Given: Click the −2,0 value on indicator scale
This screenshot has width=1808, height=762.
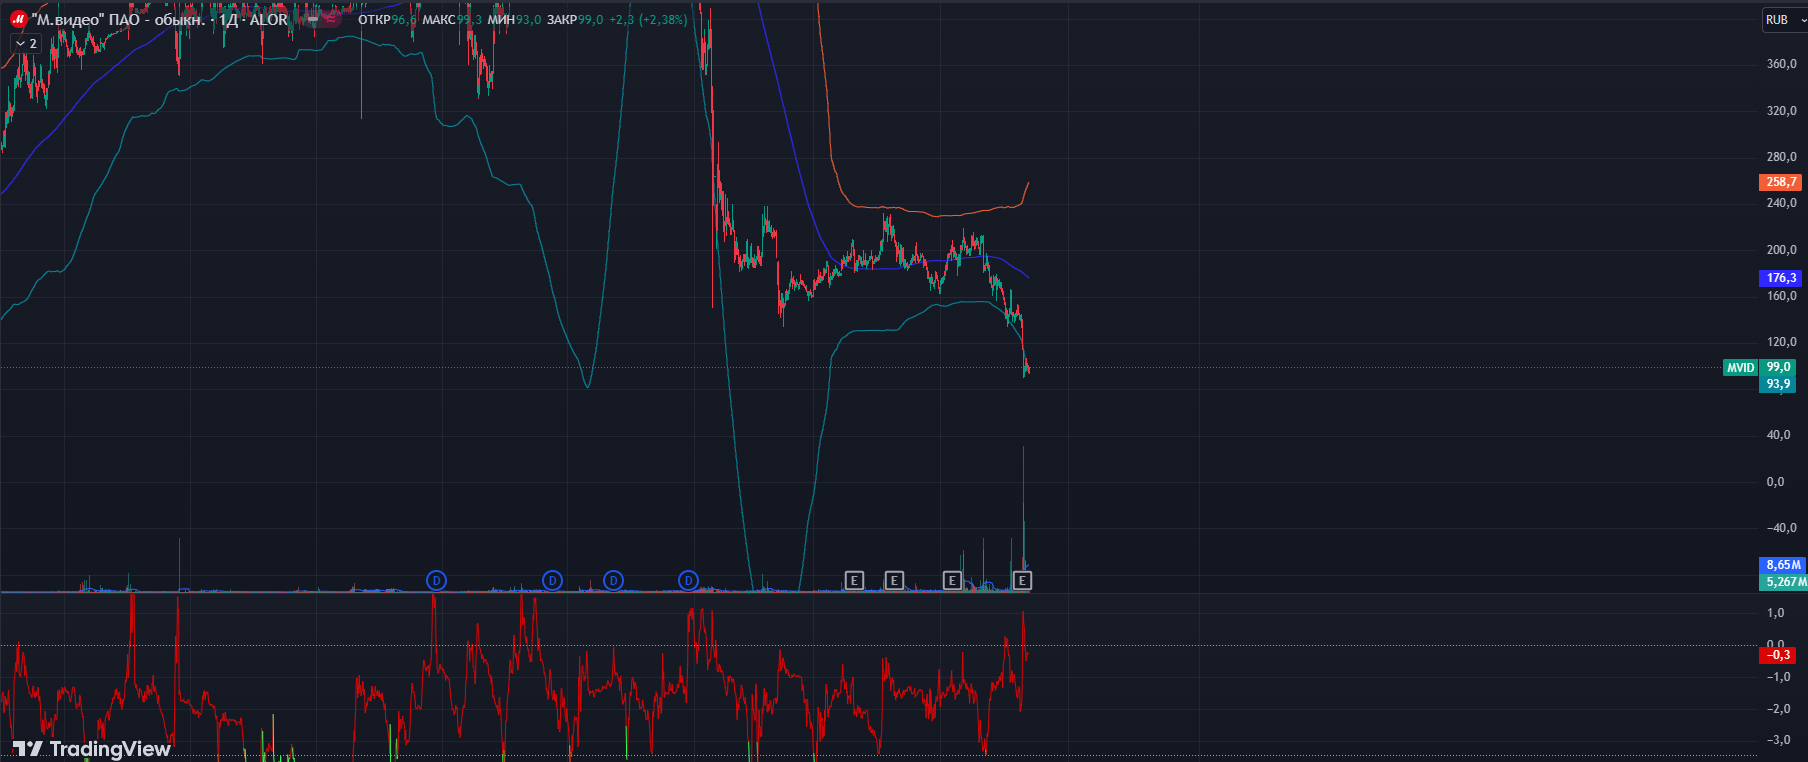Looking at the screenshot, I should [1778, 709].
